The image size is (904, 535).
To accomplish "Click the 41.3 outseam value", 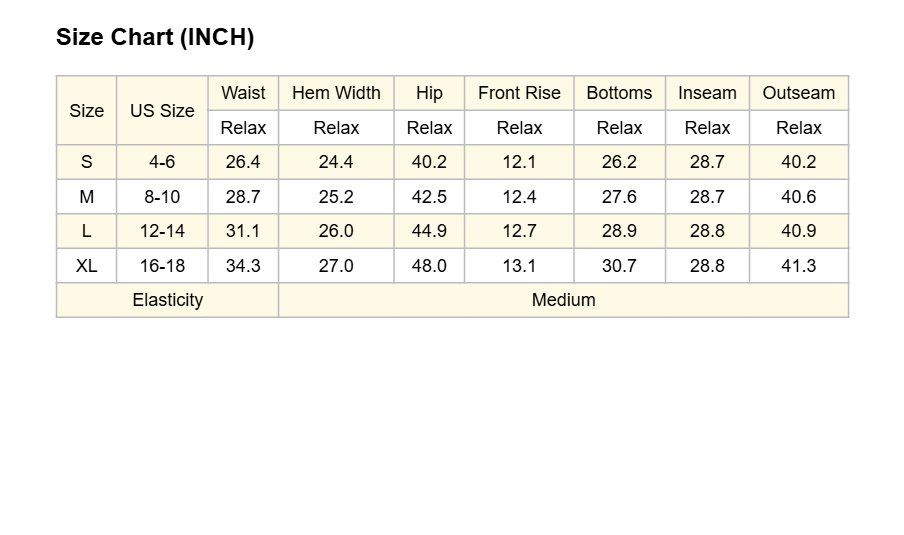I will (798, 266).
